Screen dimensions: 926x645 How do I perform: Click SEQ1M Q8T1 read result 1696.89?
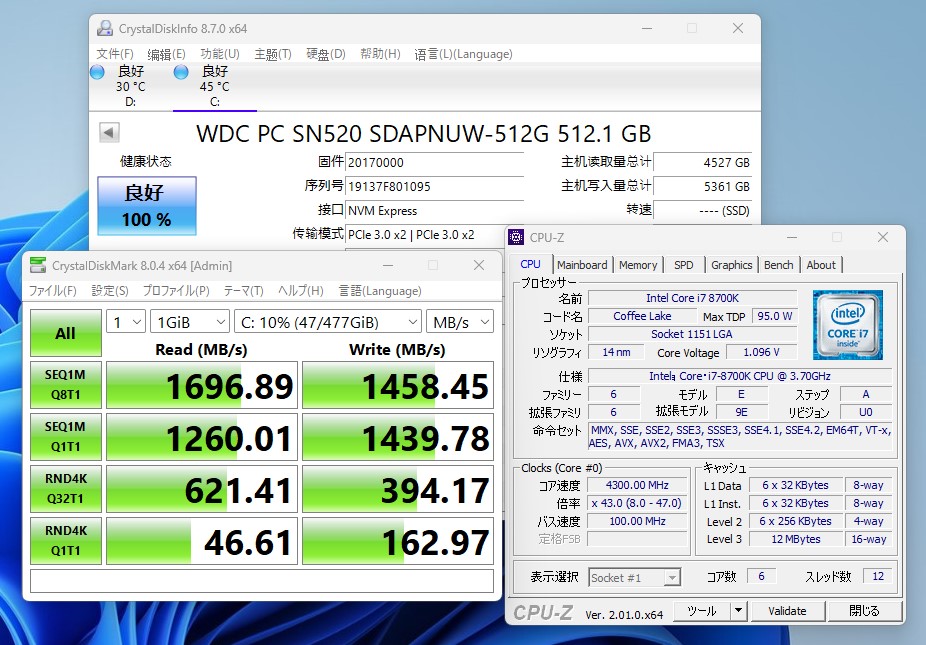point(202,385)
